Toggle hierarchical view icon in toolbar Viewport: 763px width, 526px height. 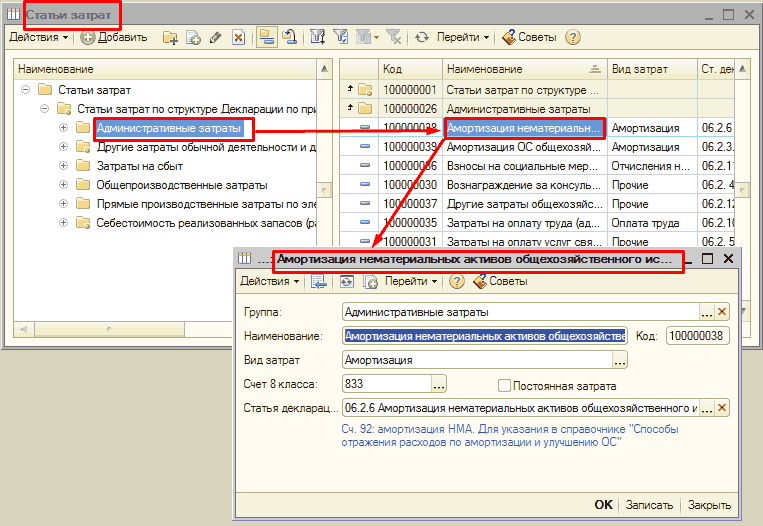point(266,37)
